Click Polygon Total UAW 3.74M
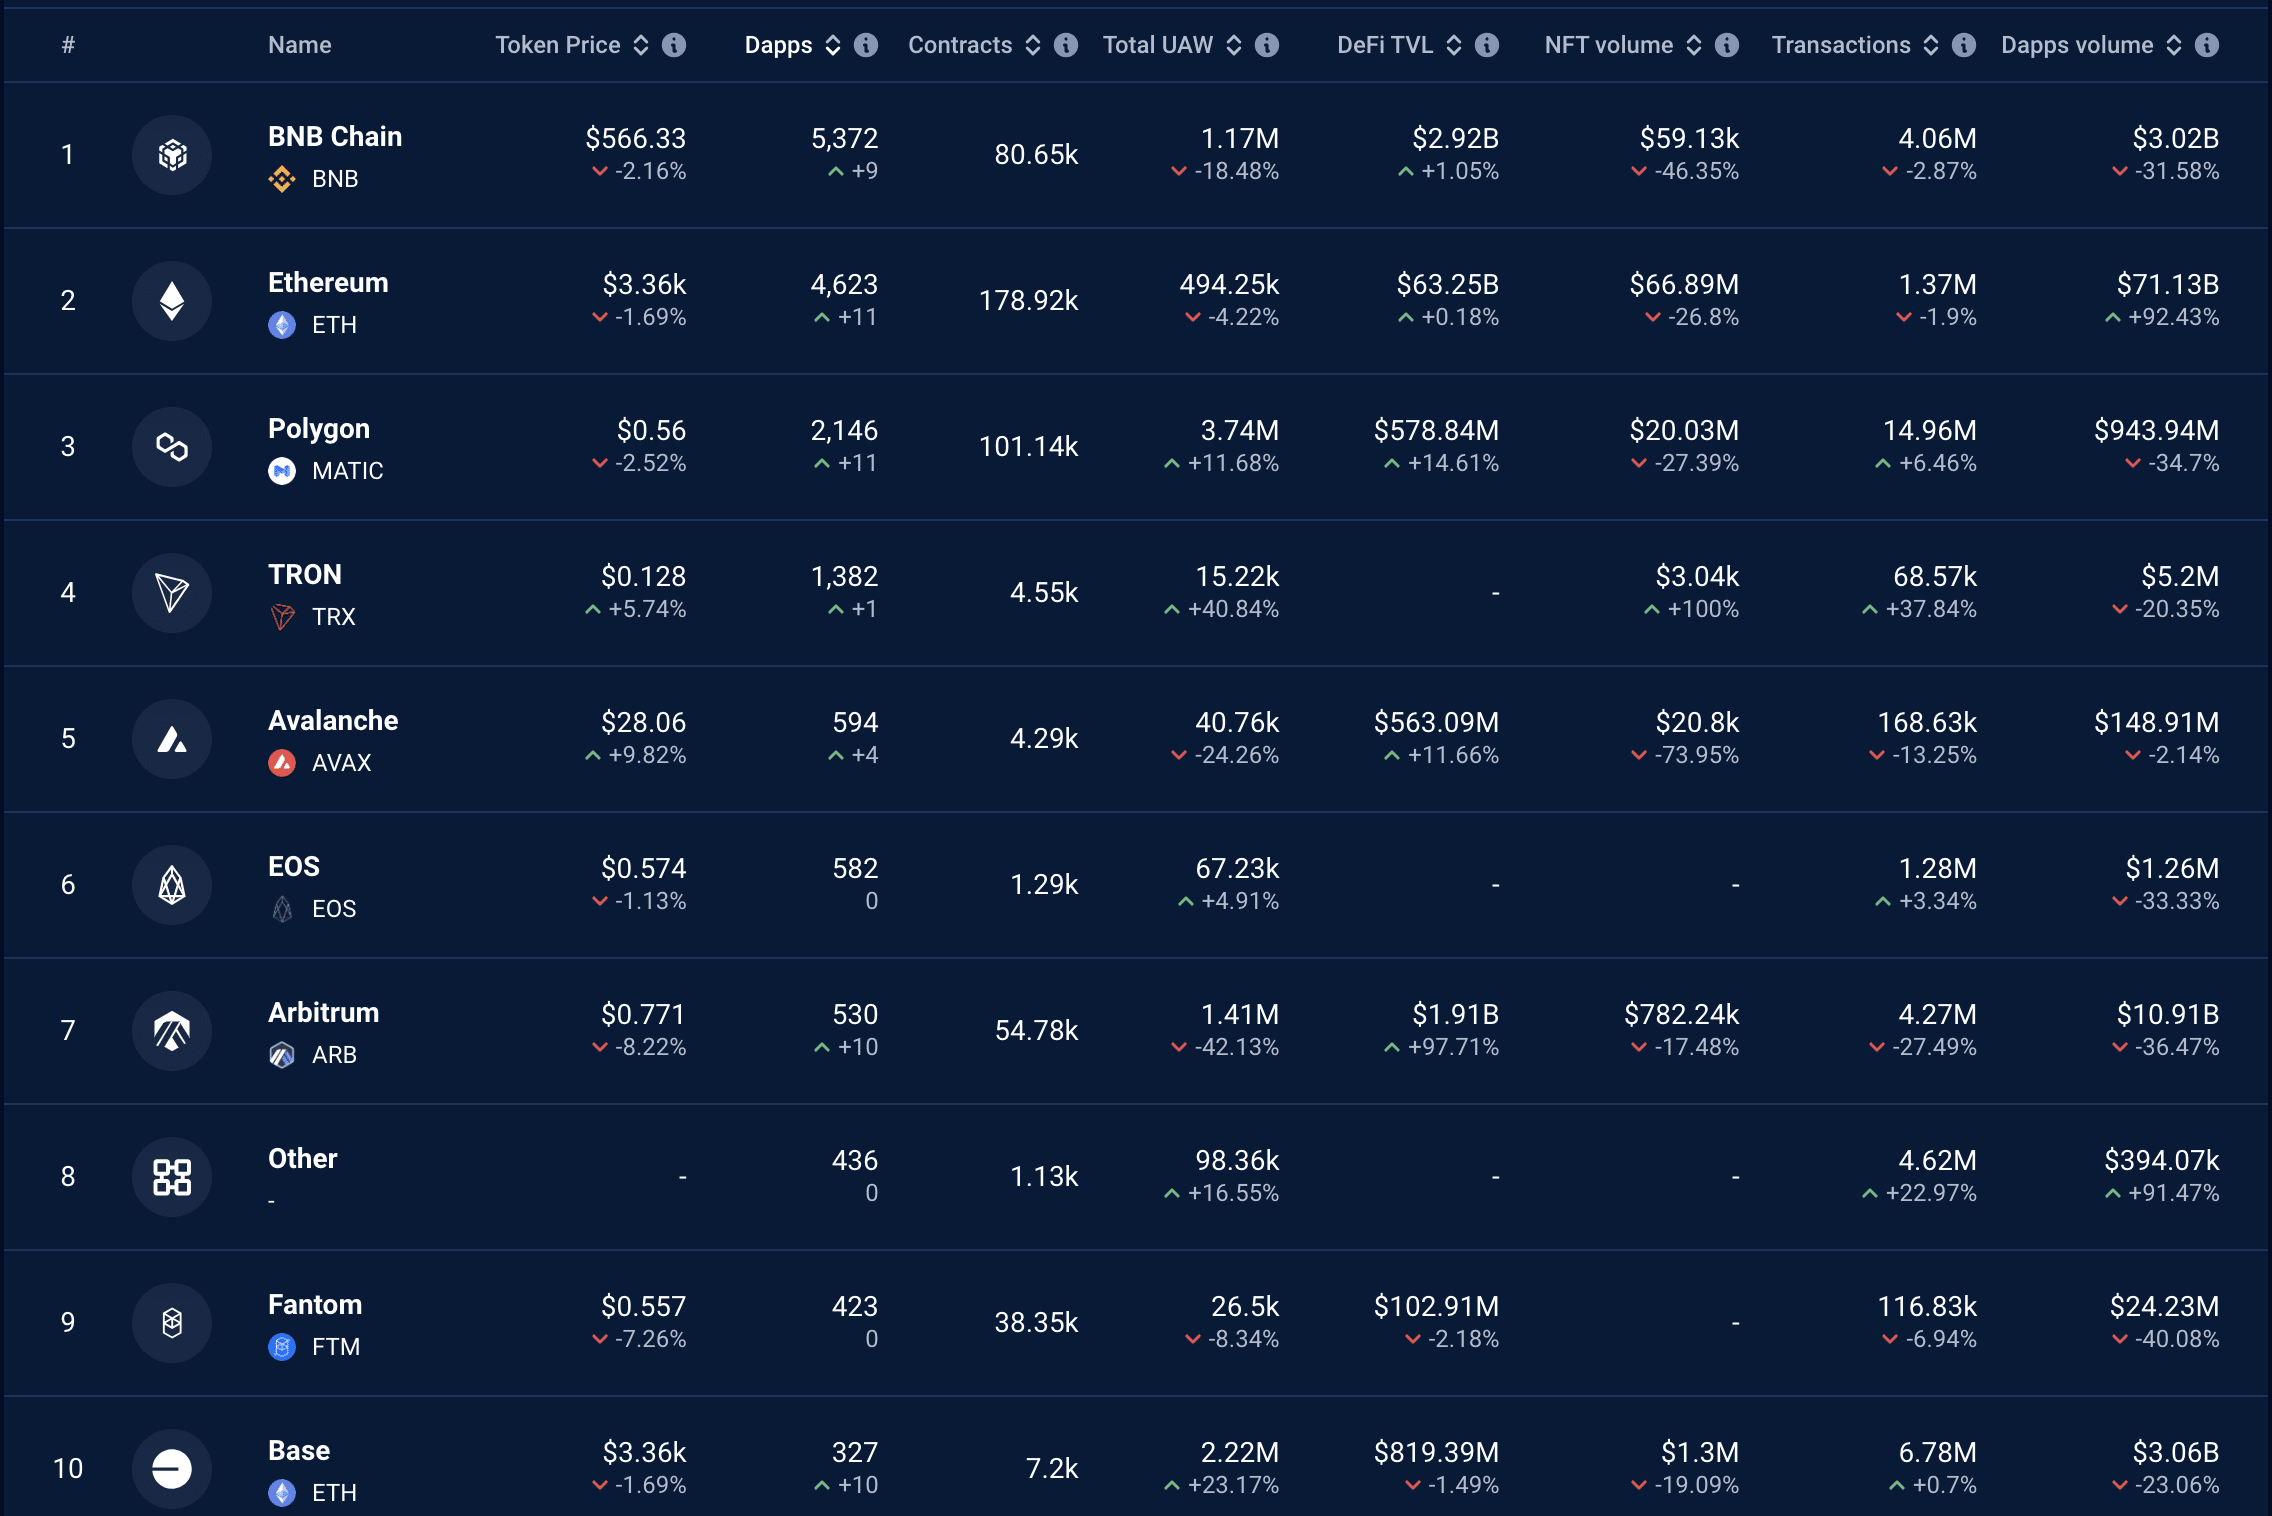This screenshot has height=1516, width=2272. click(1240, 431)
